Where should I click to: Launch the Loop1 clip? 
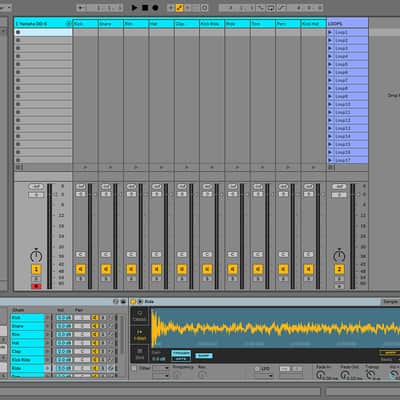pyautogui.click(x=330, y=32)
